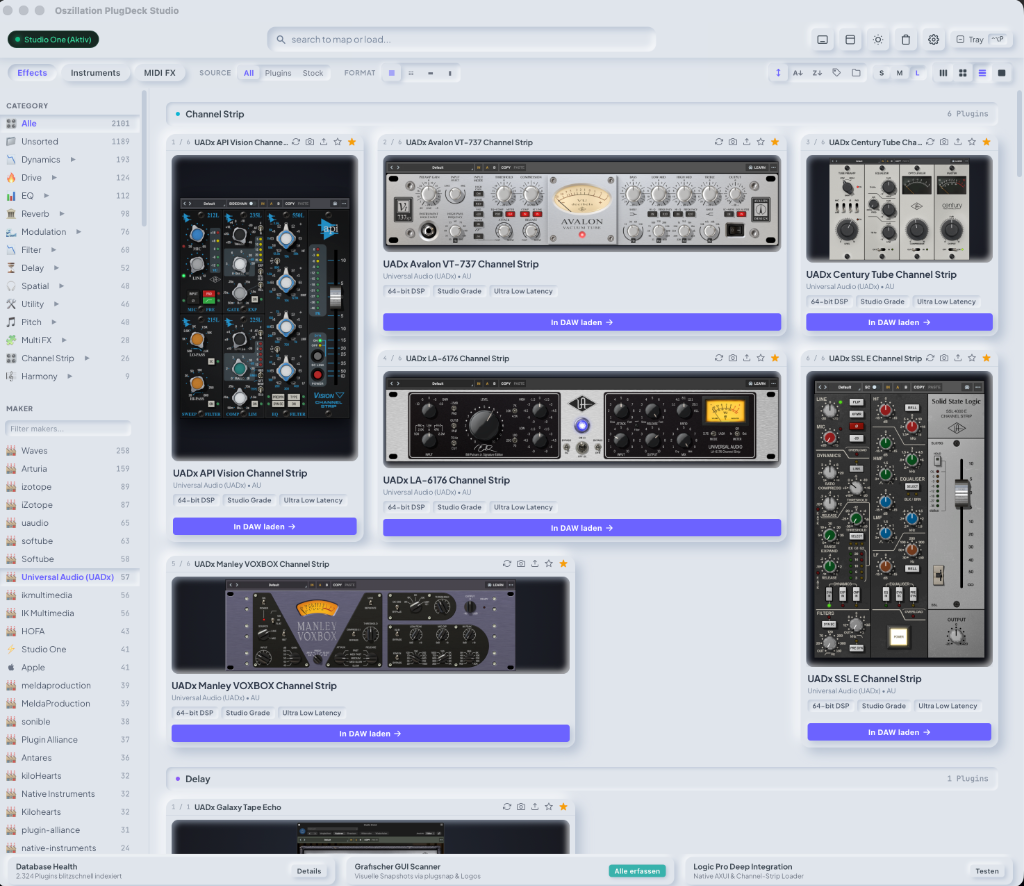The image size is (1024, 886).
Task: Select the Stock source filter
Action: tap(313, 73)
